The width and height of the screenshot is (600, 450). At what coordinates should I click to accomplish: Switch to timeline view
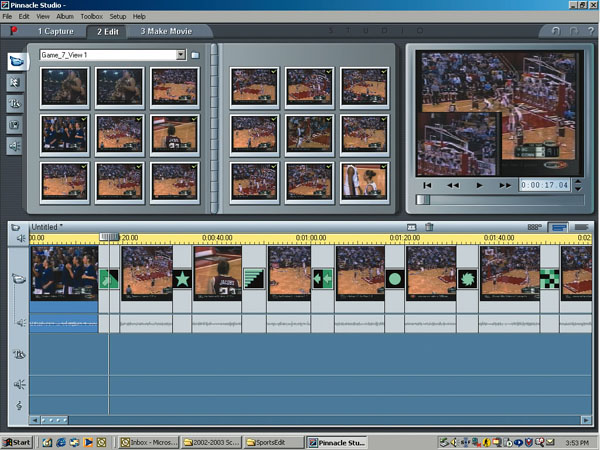[559, 228]
